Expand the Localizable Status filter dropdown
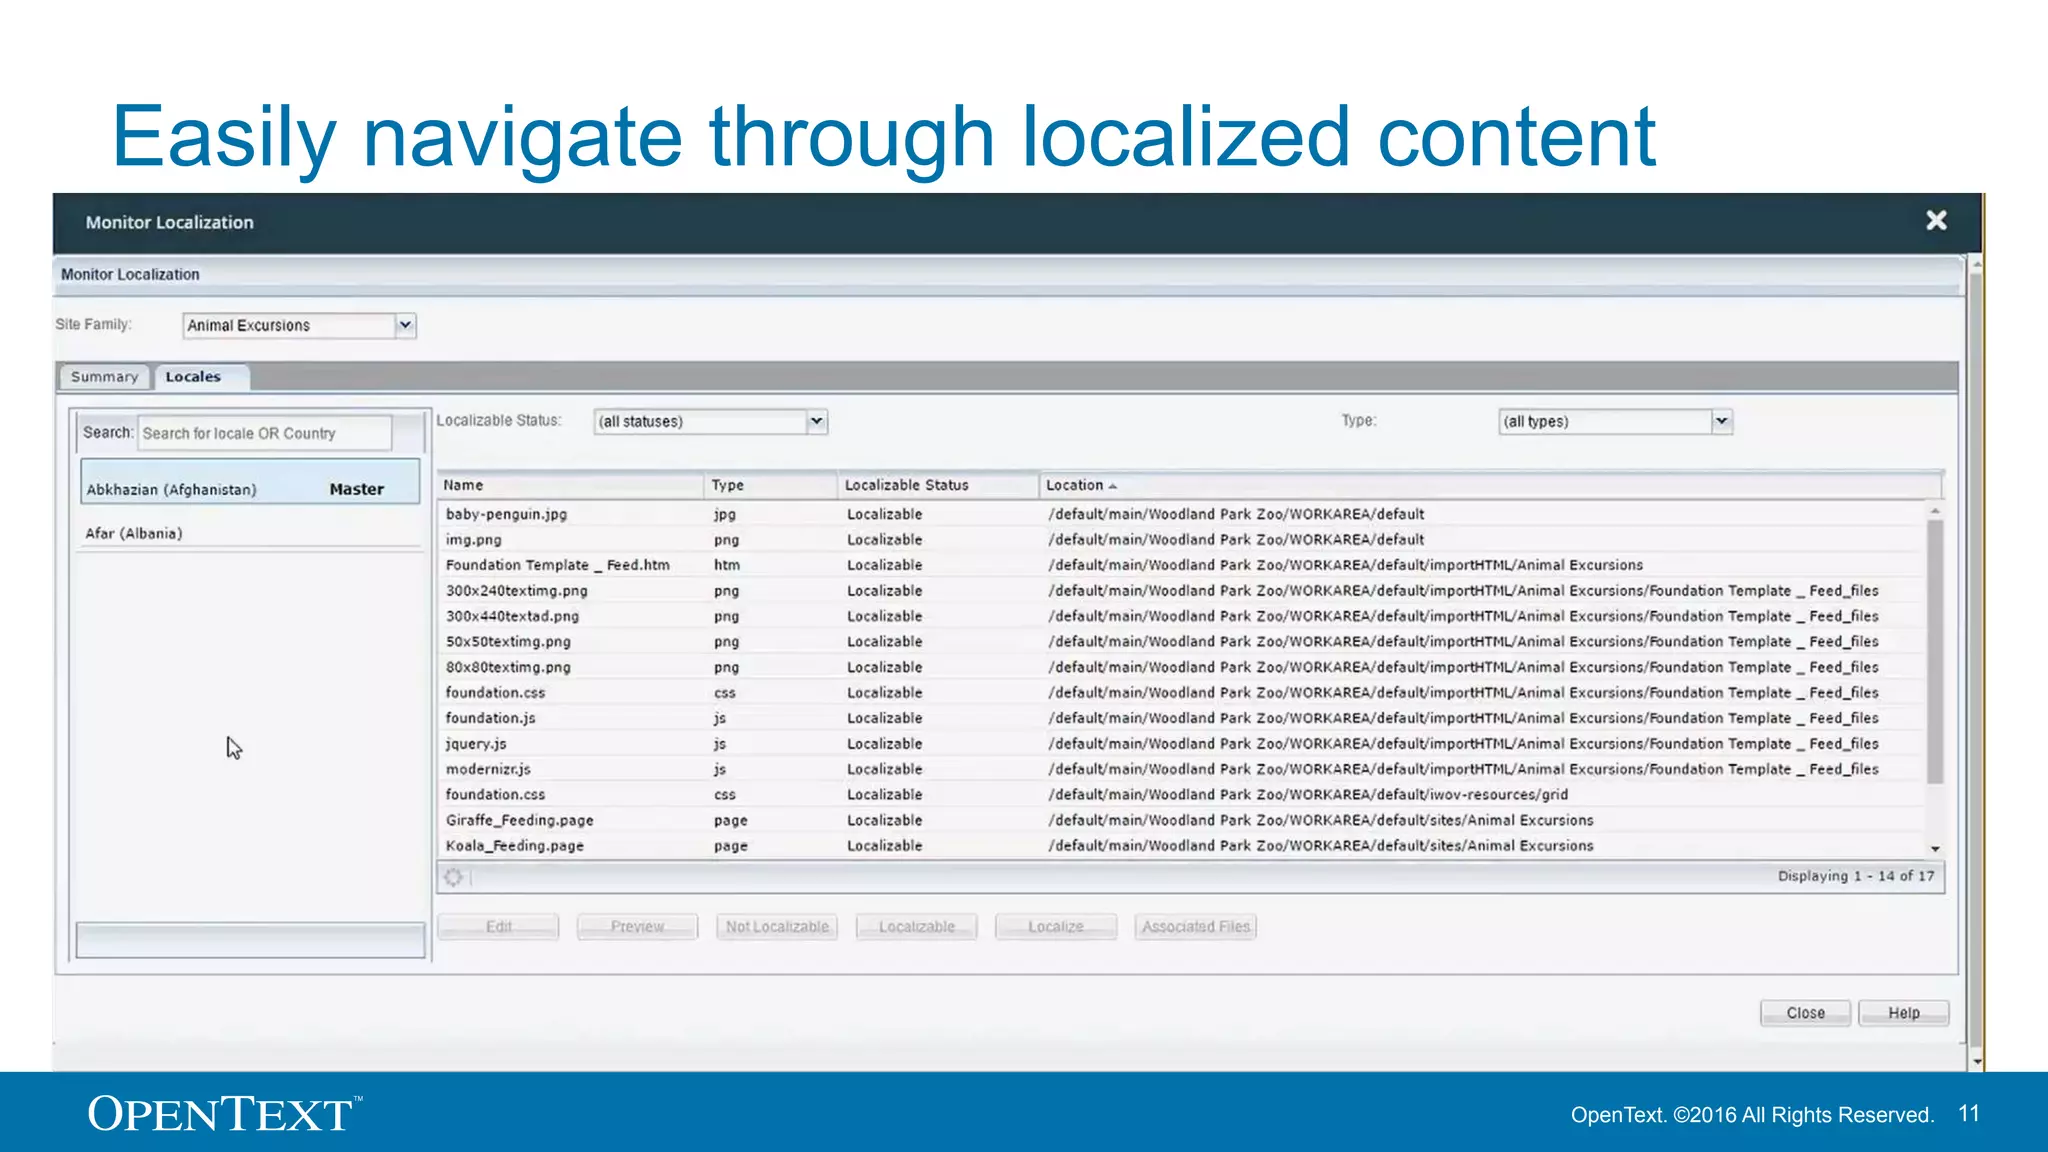 tap(816, 421)
